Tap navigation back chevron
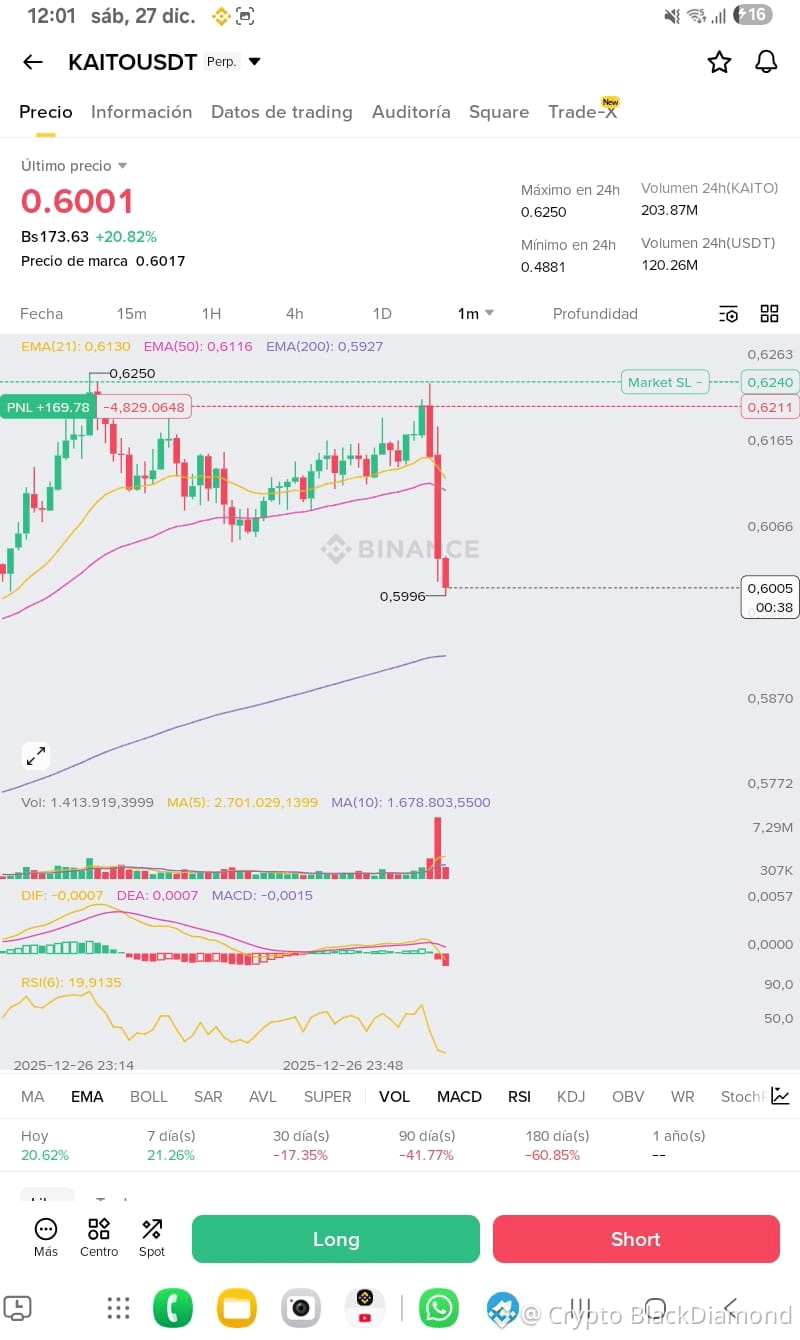800x1340 pixels. click(x=731, y=1308)
